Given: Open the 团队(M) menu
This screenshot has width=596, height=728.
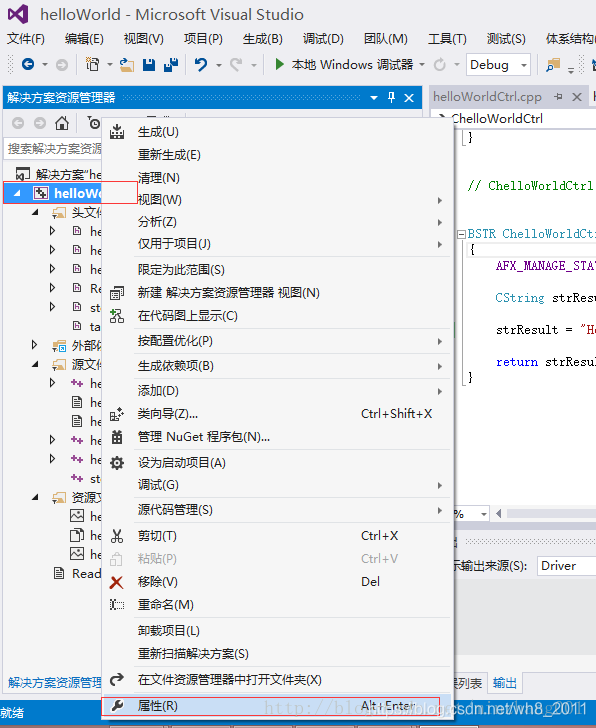Looking at the screenshot, I should [385, 39].
